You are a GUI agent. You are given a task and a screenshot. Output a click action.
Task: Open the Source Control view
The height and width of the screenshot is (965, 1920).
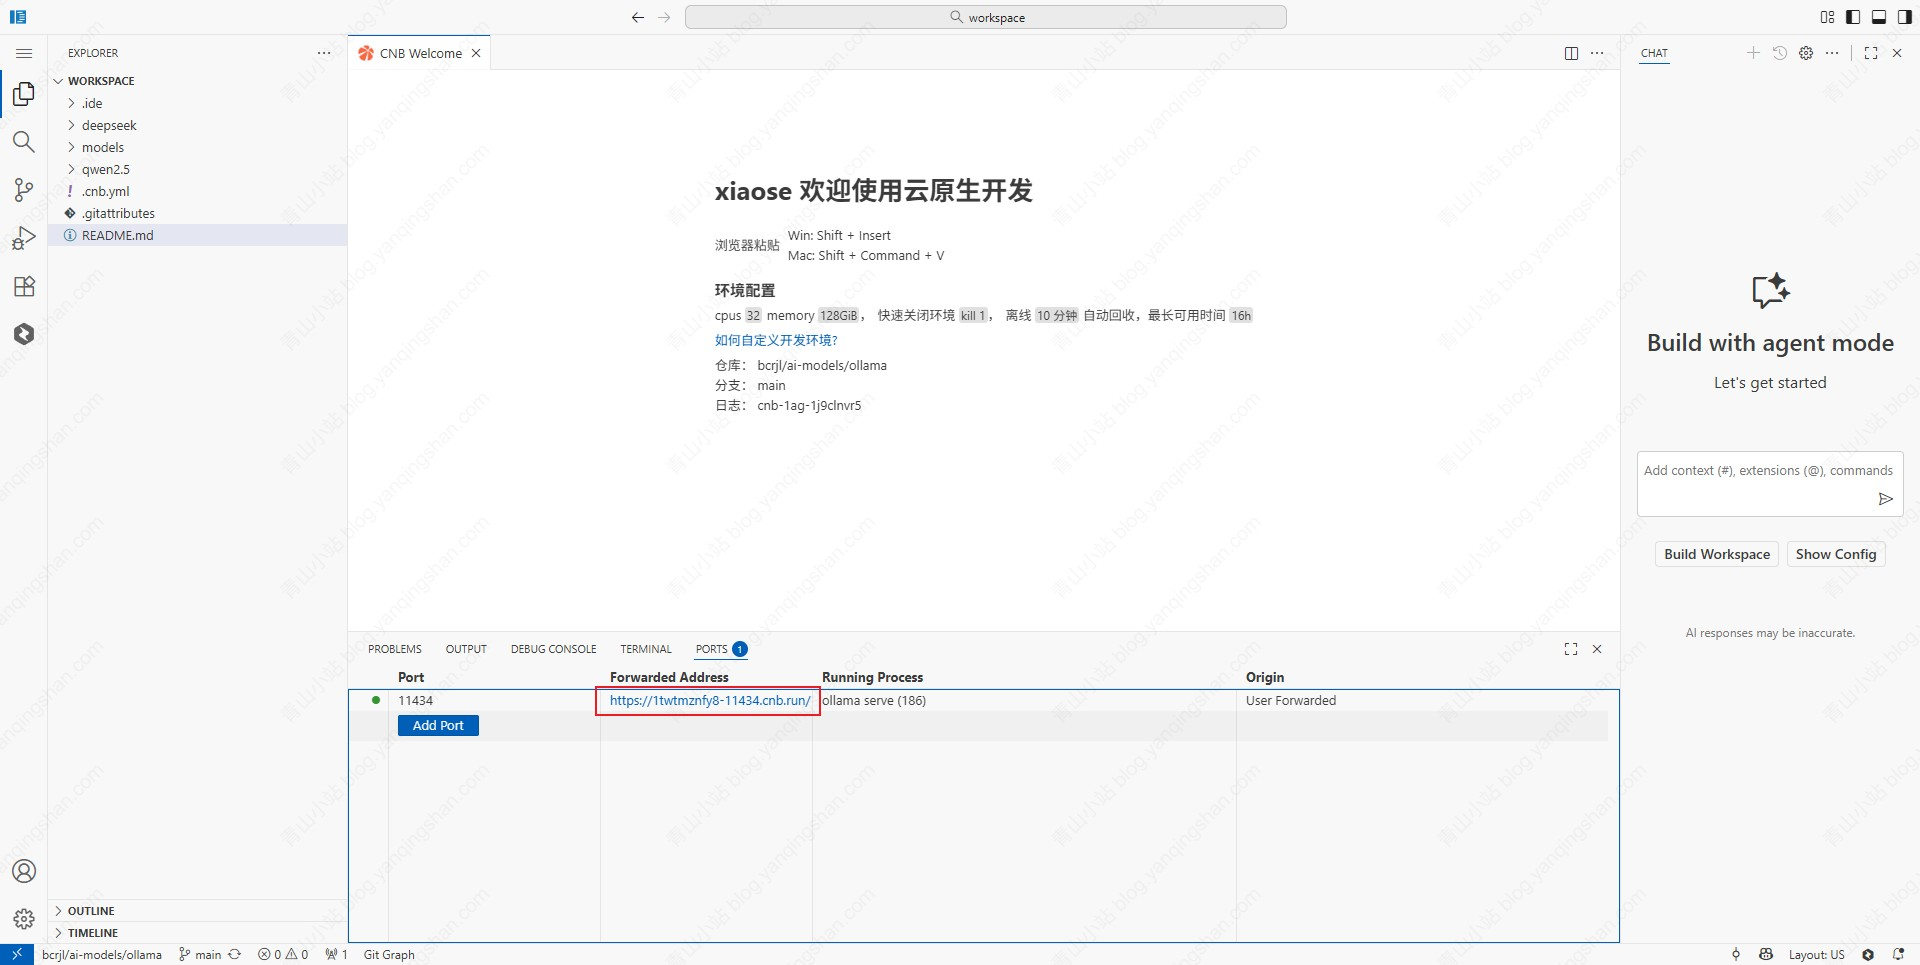click(24, 190)
